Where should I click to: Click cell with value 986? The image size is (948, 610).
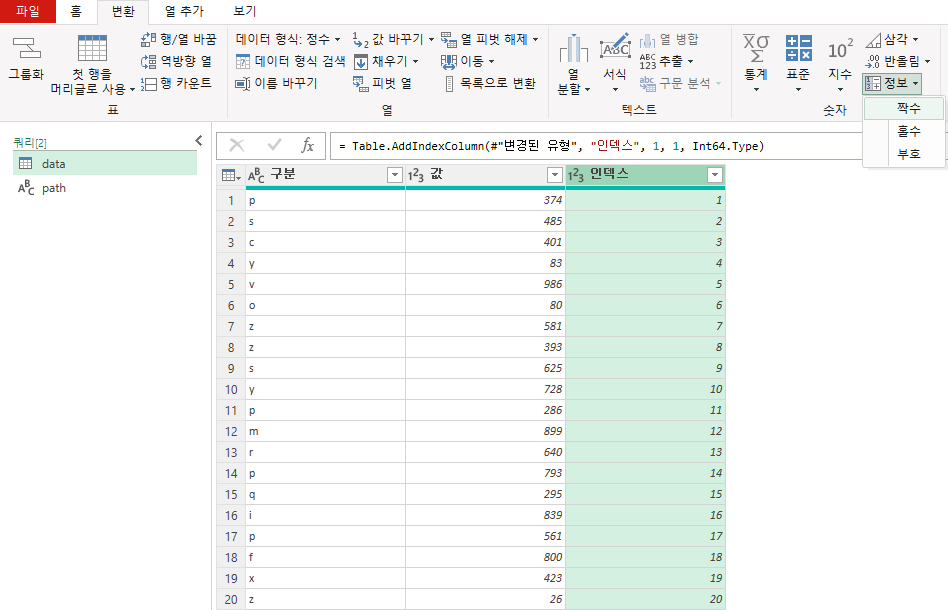point(485,284)
